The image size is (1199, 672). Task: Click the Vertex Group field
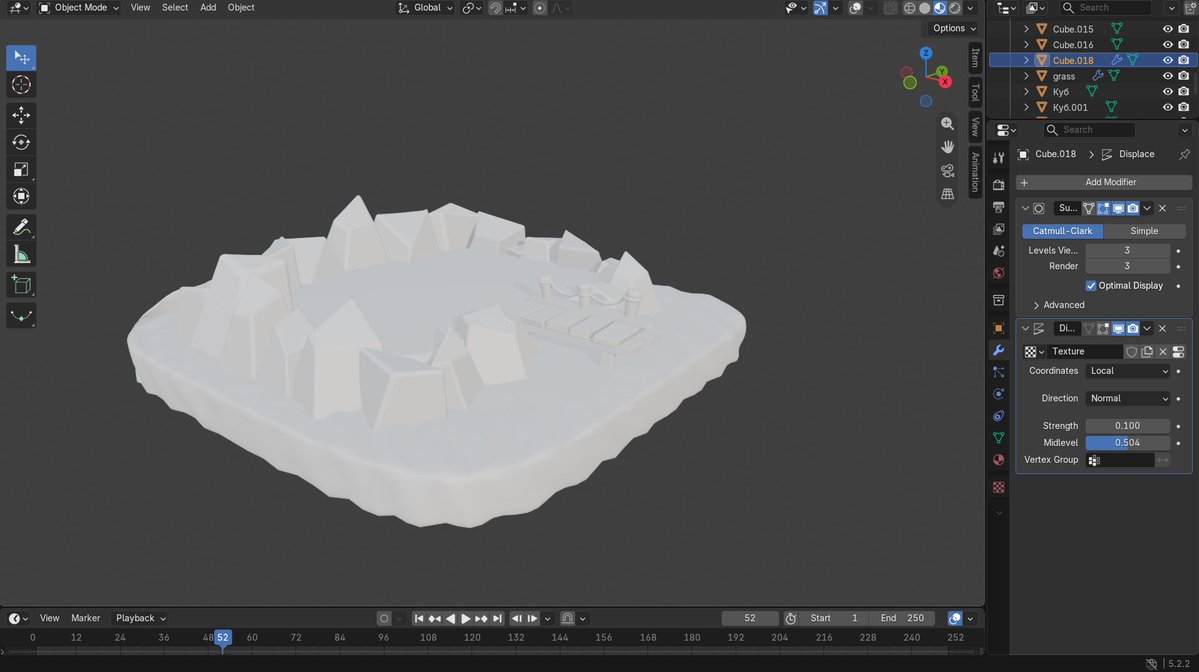pyautogui.click(x=1119, y=460)
